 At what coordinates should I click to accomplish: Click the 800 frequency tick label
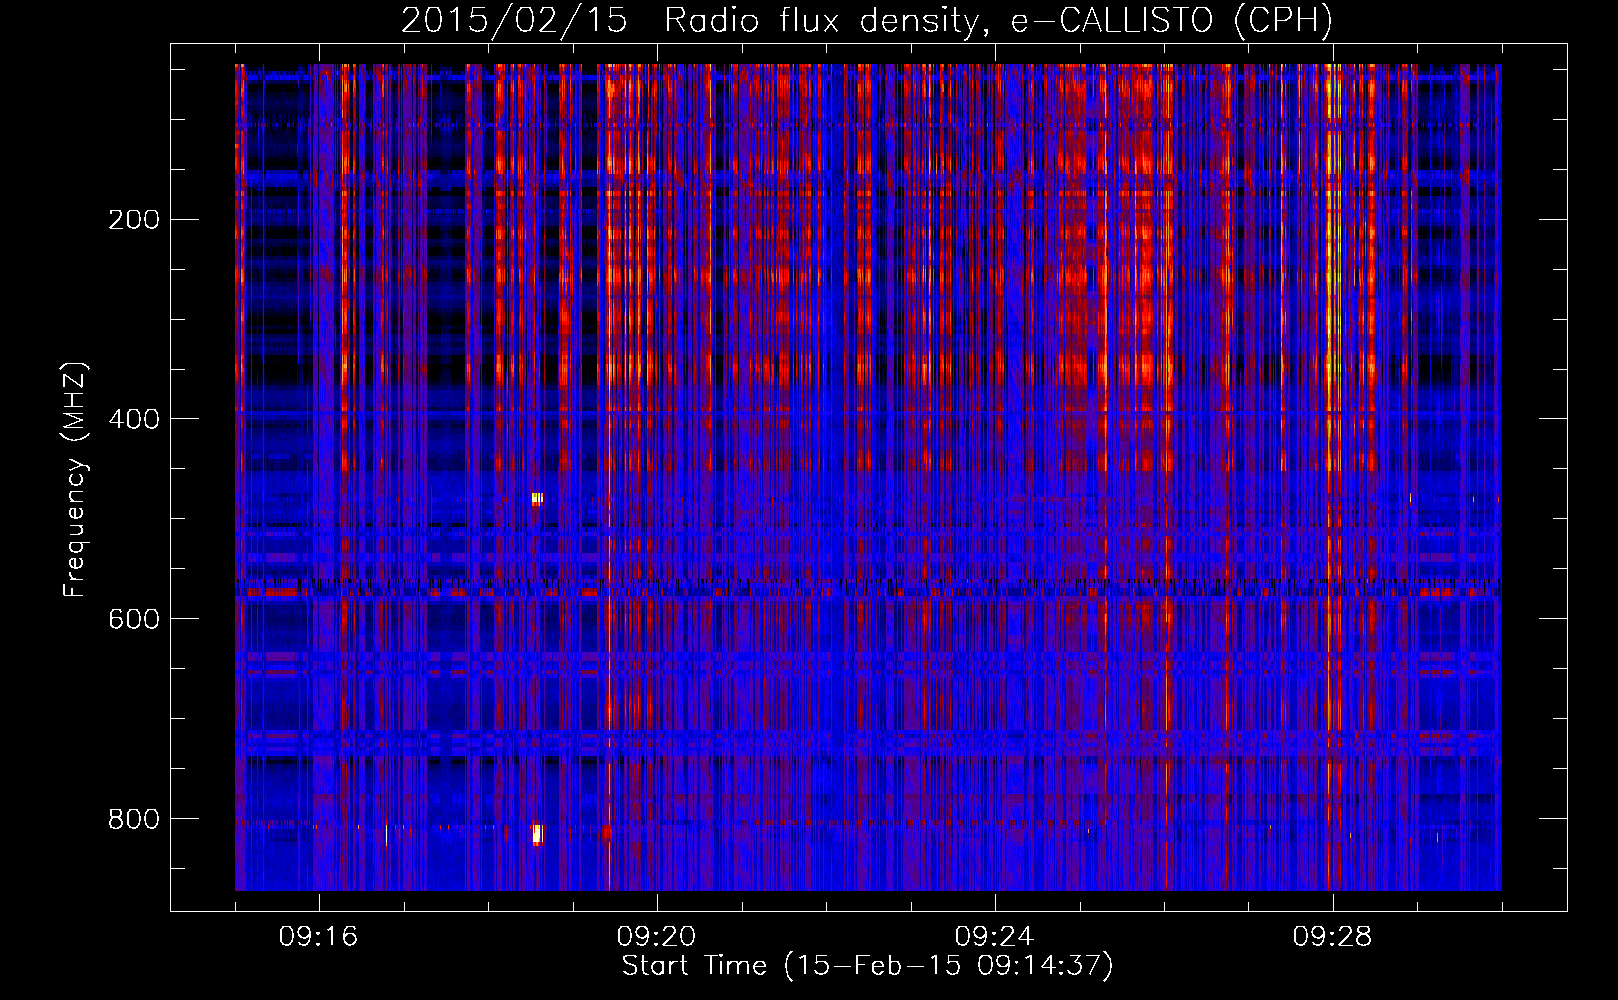[134, 819]
